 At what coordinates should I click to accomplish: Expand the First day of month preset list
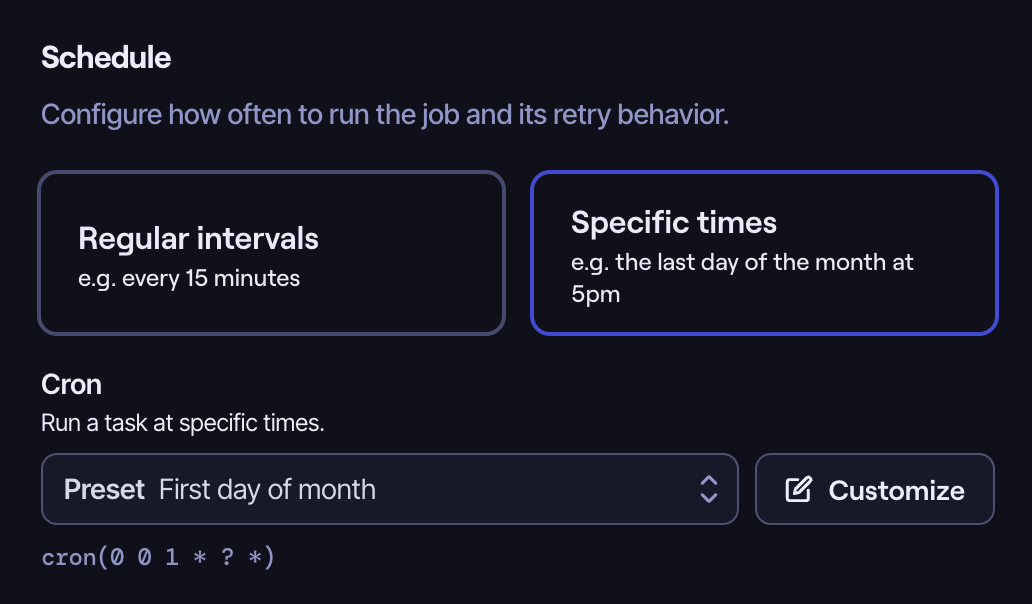click(x=390, y=489)
